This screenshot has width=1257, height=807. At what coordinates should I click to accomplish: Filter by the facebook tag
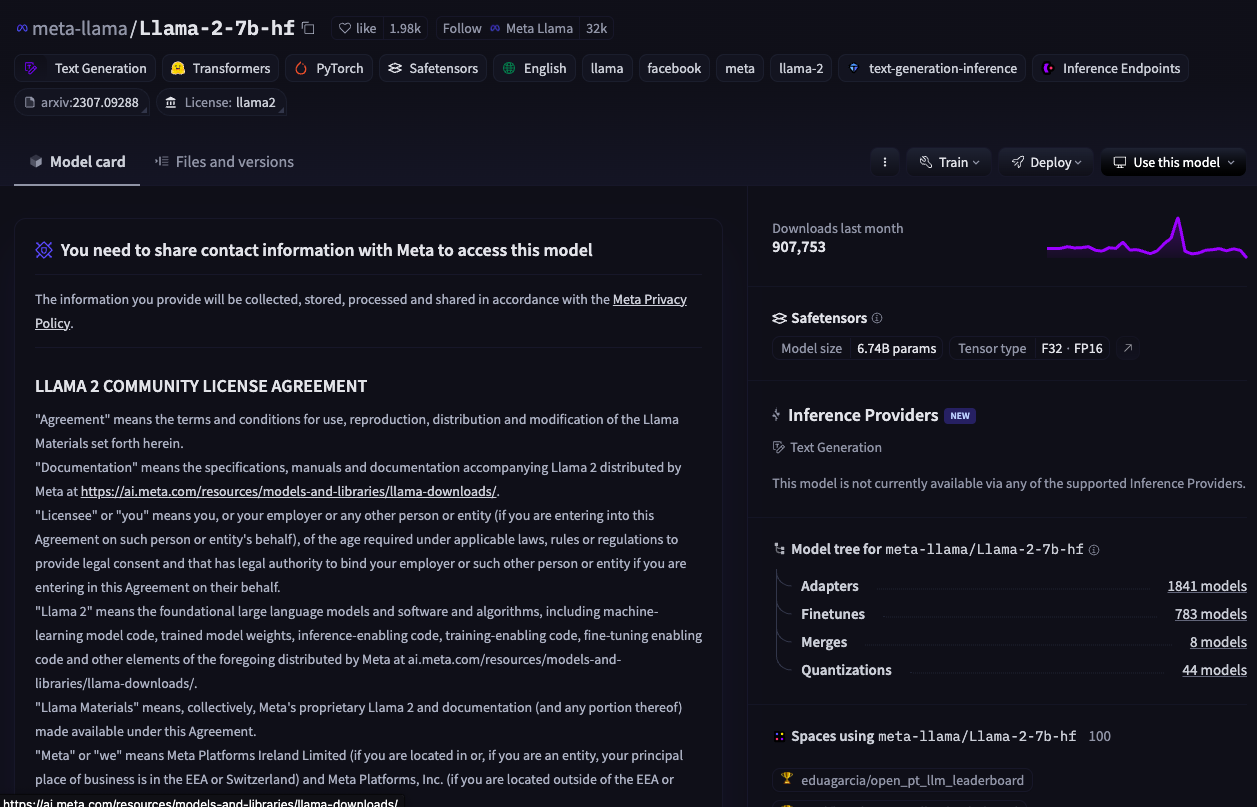pyautogui.click(x=674, y=68)
